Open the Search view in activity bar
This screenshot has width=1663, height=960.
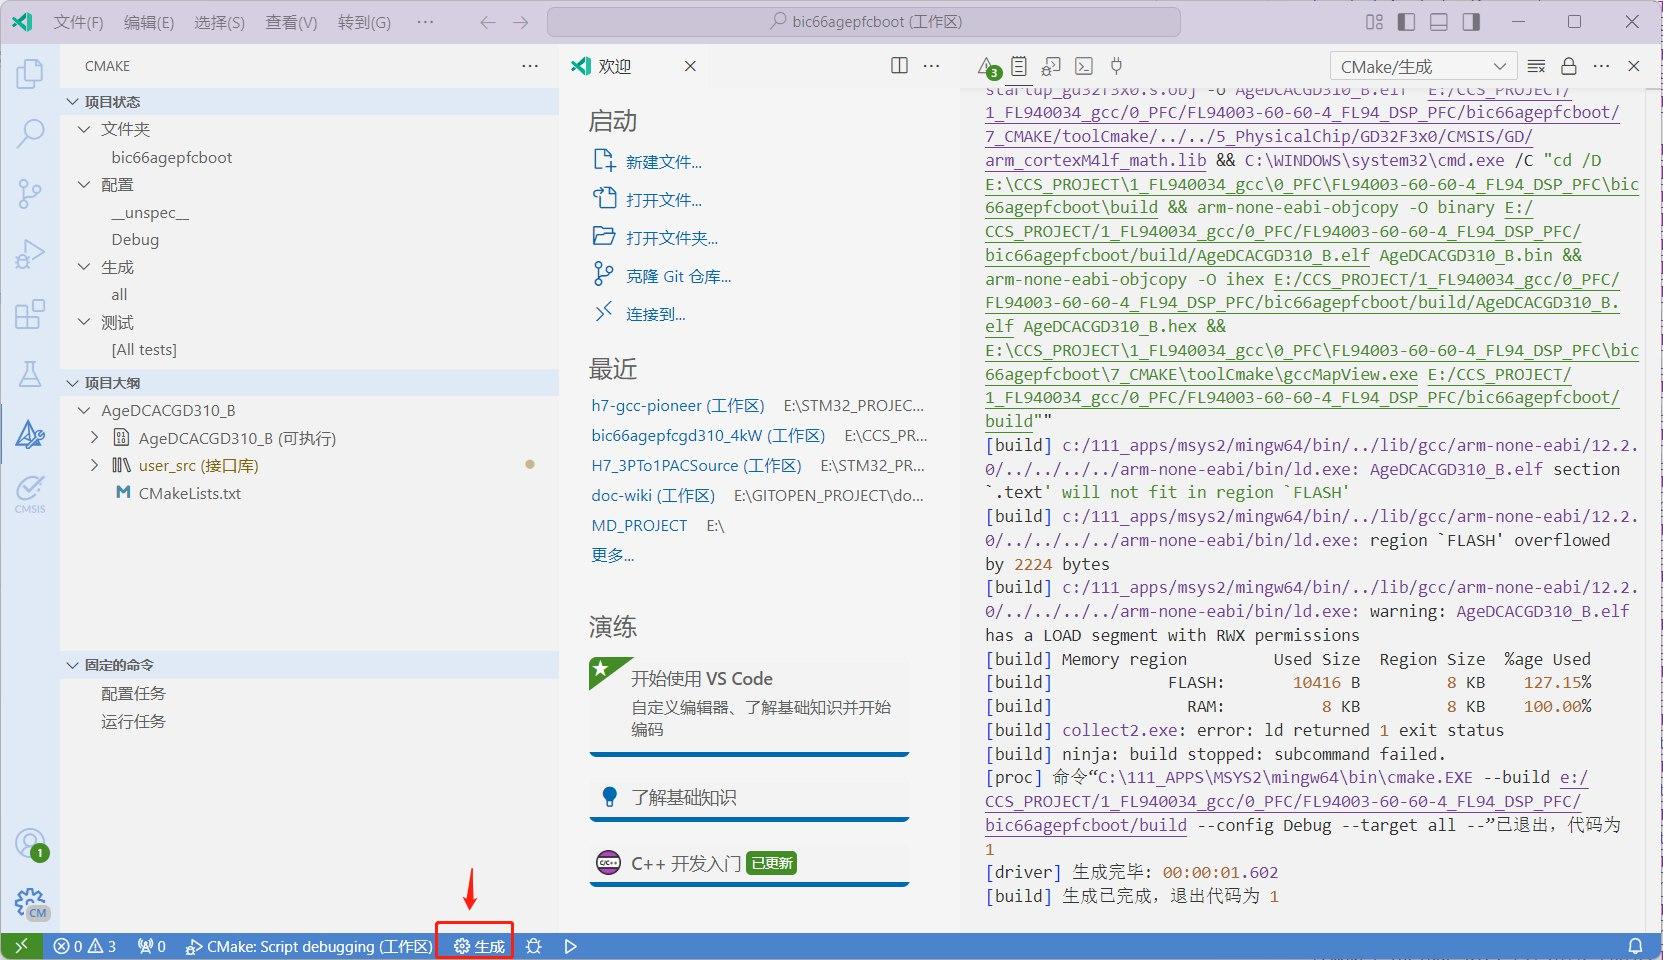[x=30, y=133]
